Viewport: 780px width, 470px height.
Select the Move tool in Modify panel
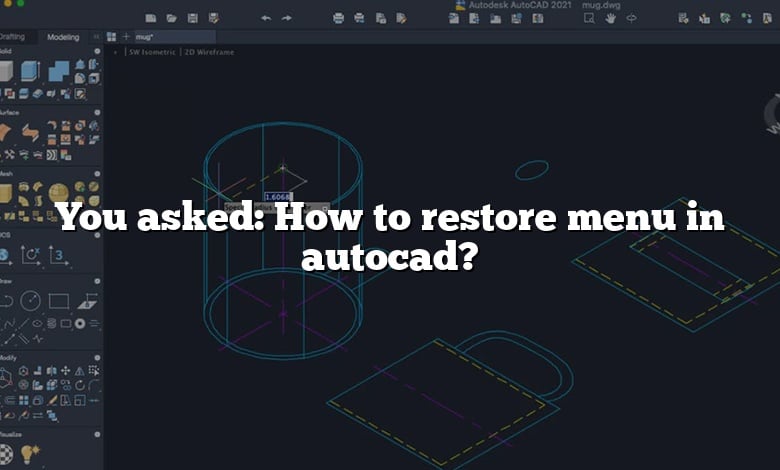point(65,371)
